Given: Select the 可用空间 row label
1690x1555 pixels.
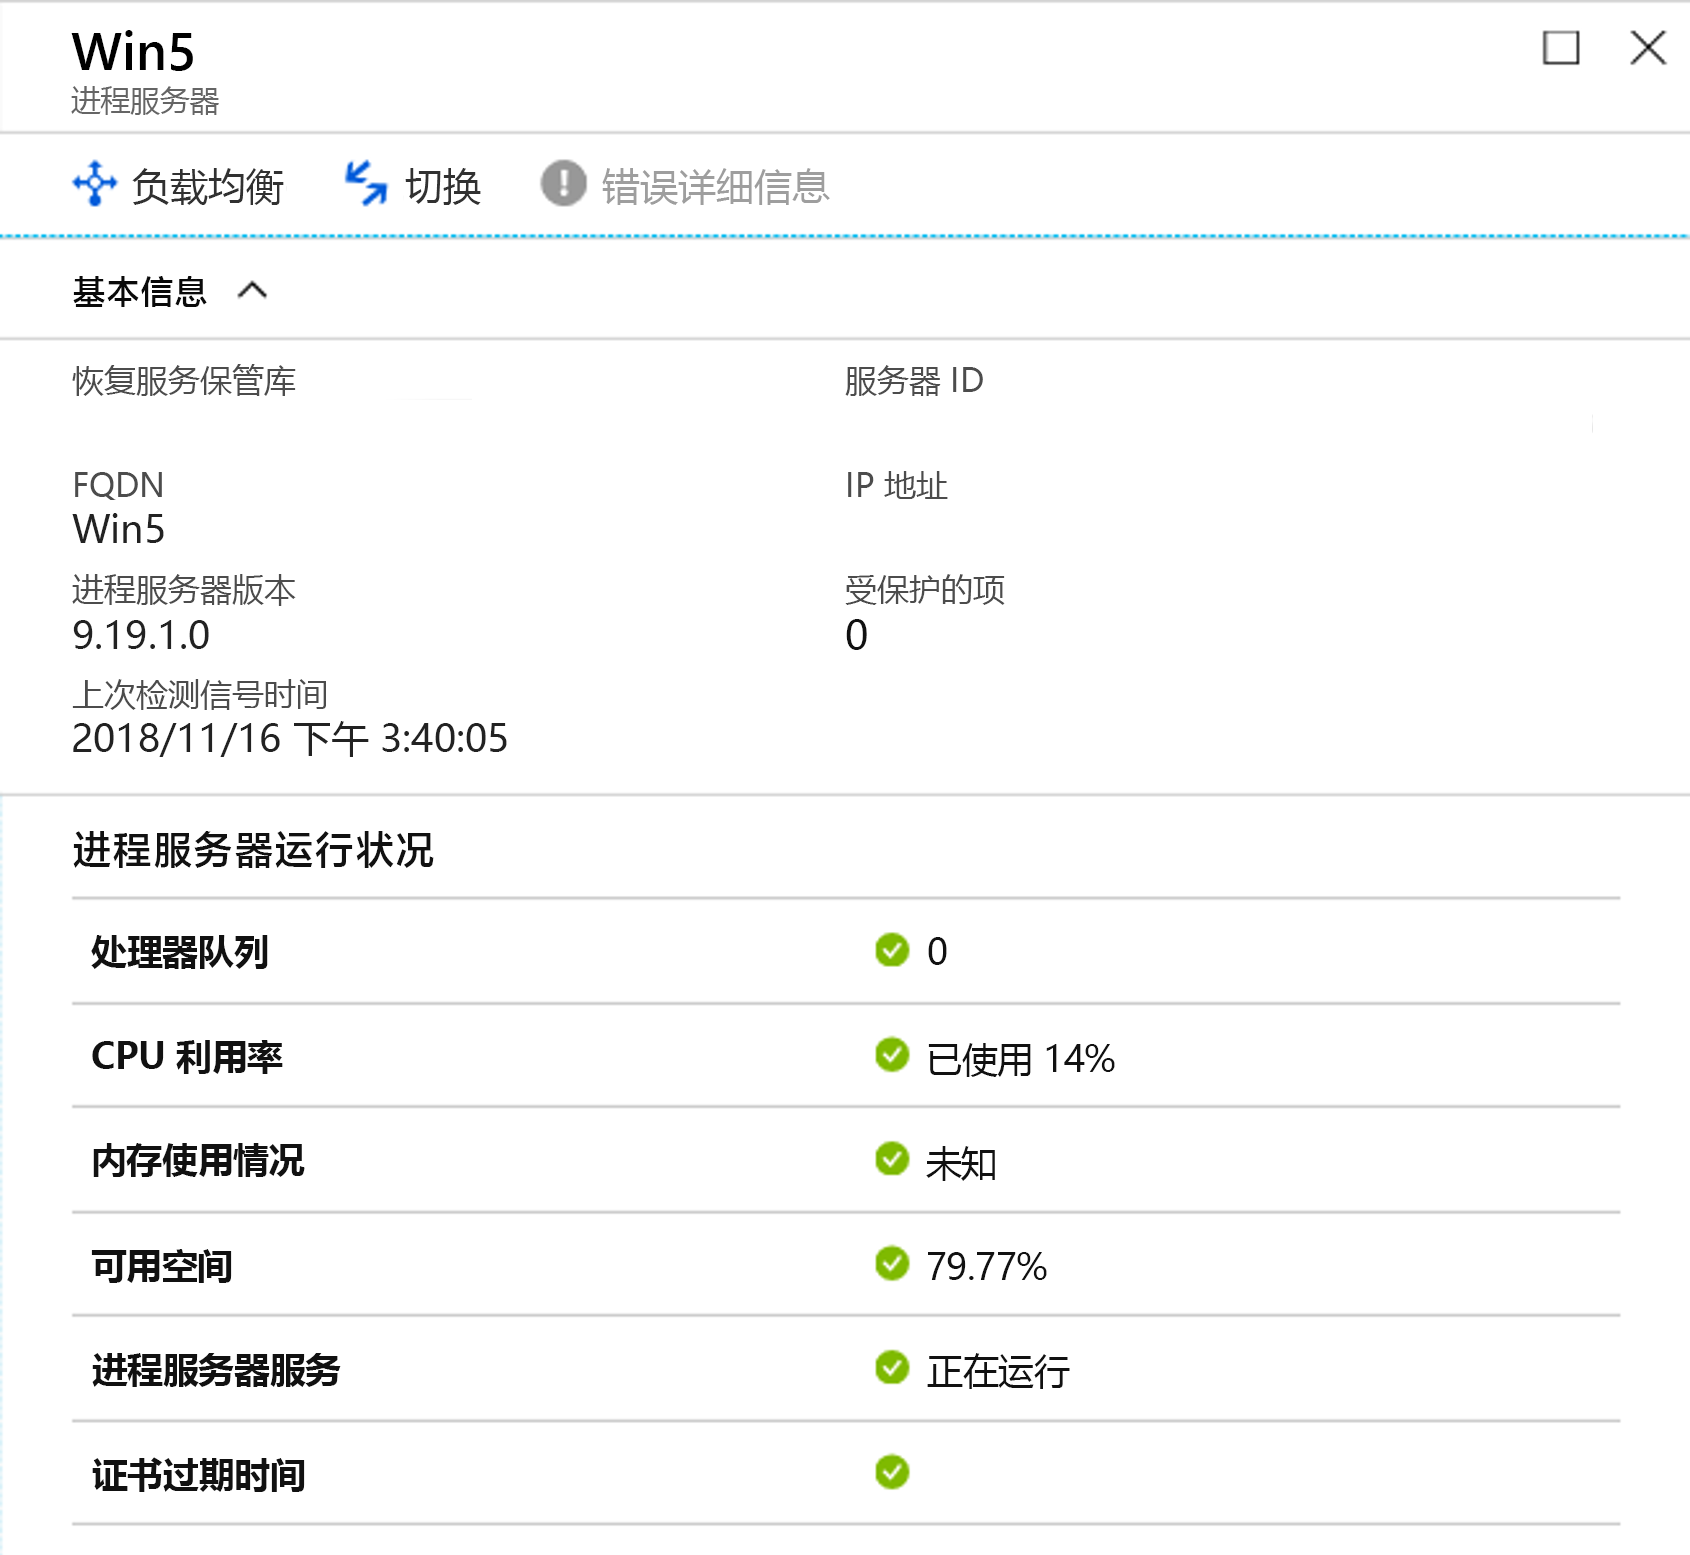Looking at the screenshot, I should click(x=162, y=1266).
